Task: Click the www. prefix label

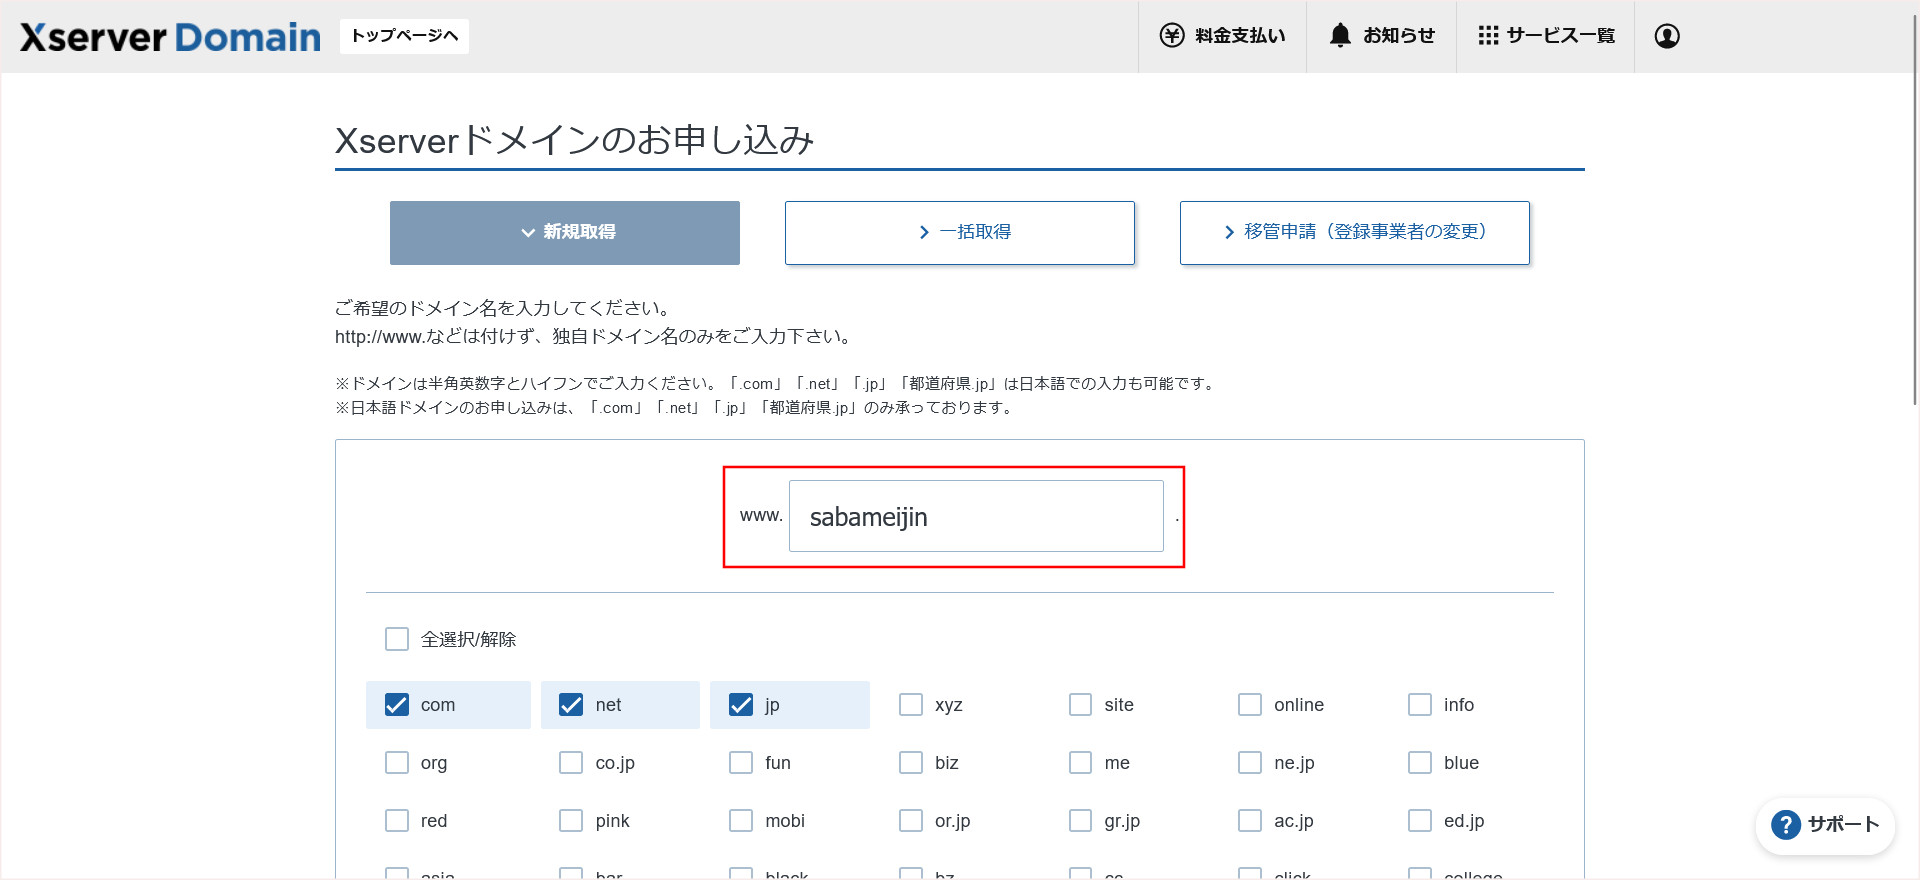Action: [761, 516]
